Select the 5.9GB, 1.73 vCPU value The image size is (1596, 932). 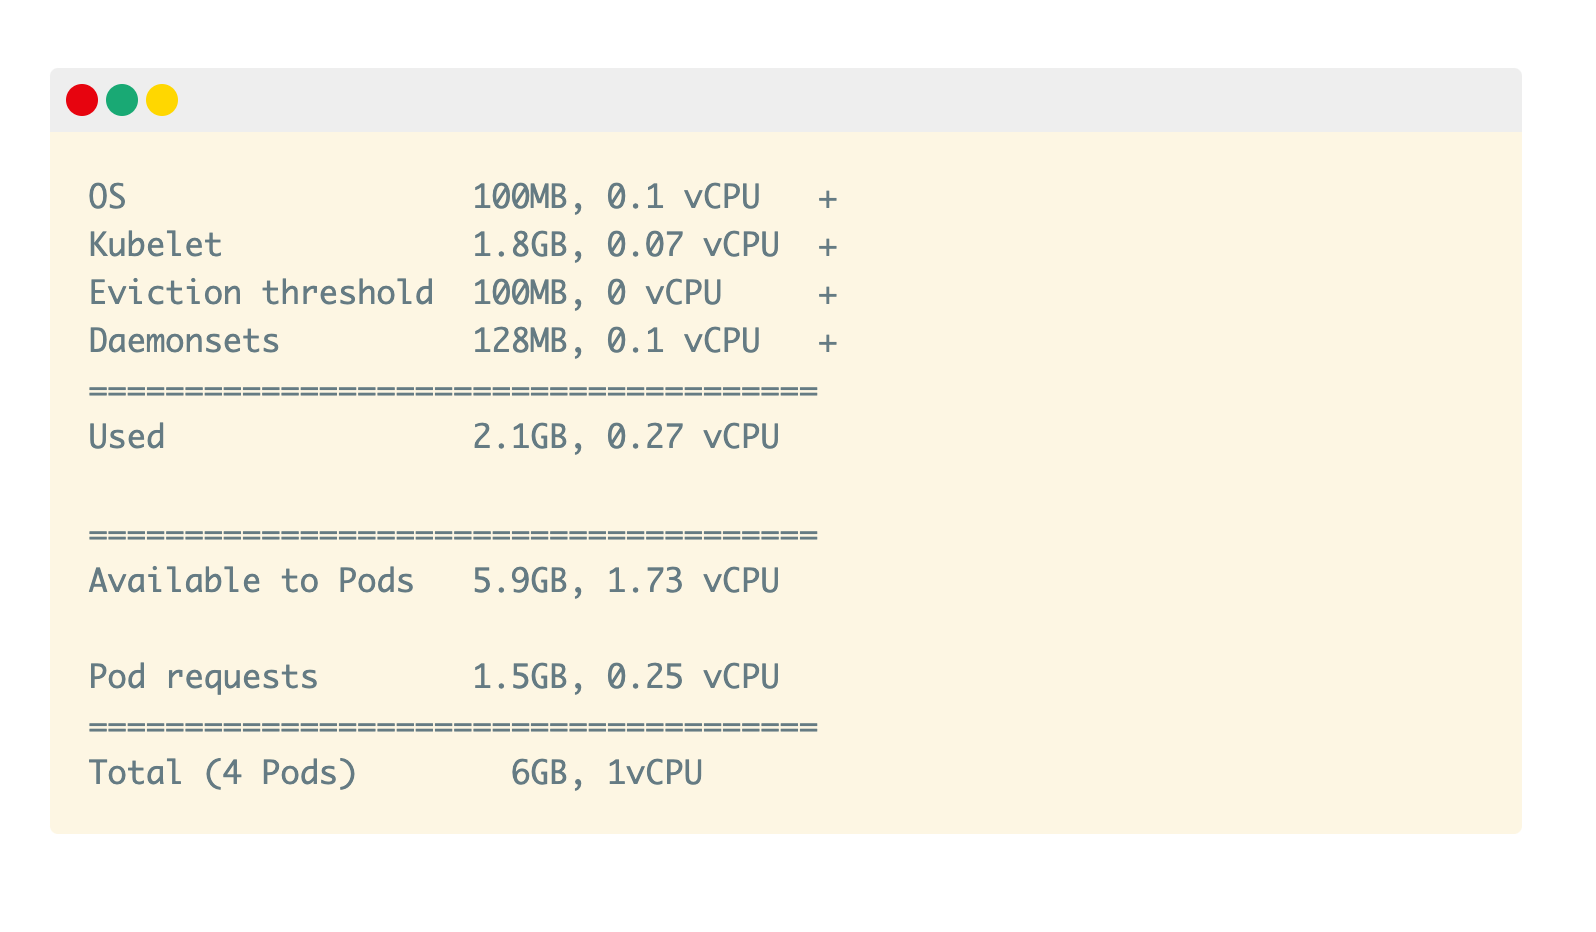pos(625,581)
